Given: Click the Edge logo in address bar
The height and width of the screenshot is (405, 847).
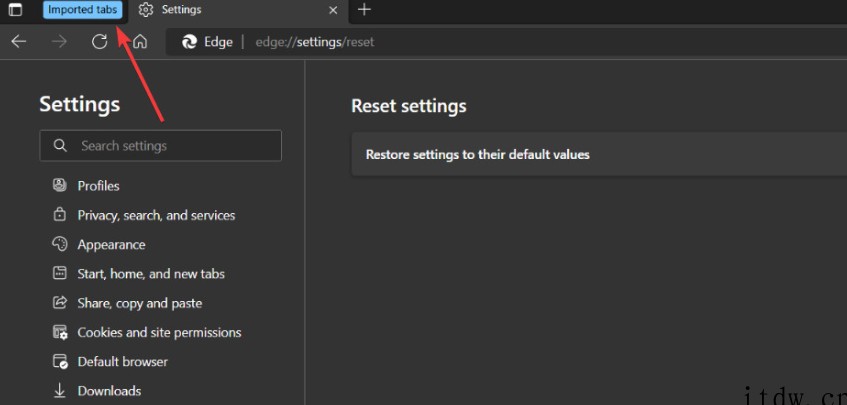Looking at the screenshot, I should tap(189, 42).
